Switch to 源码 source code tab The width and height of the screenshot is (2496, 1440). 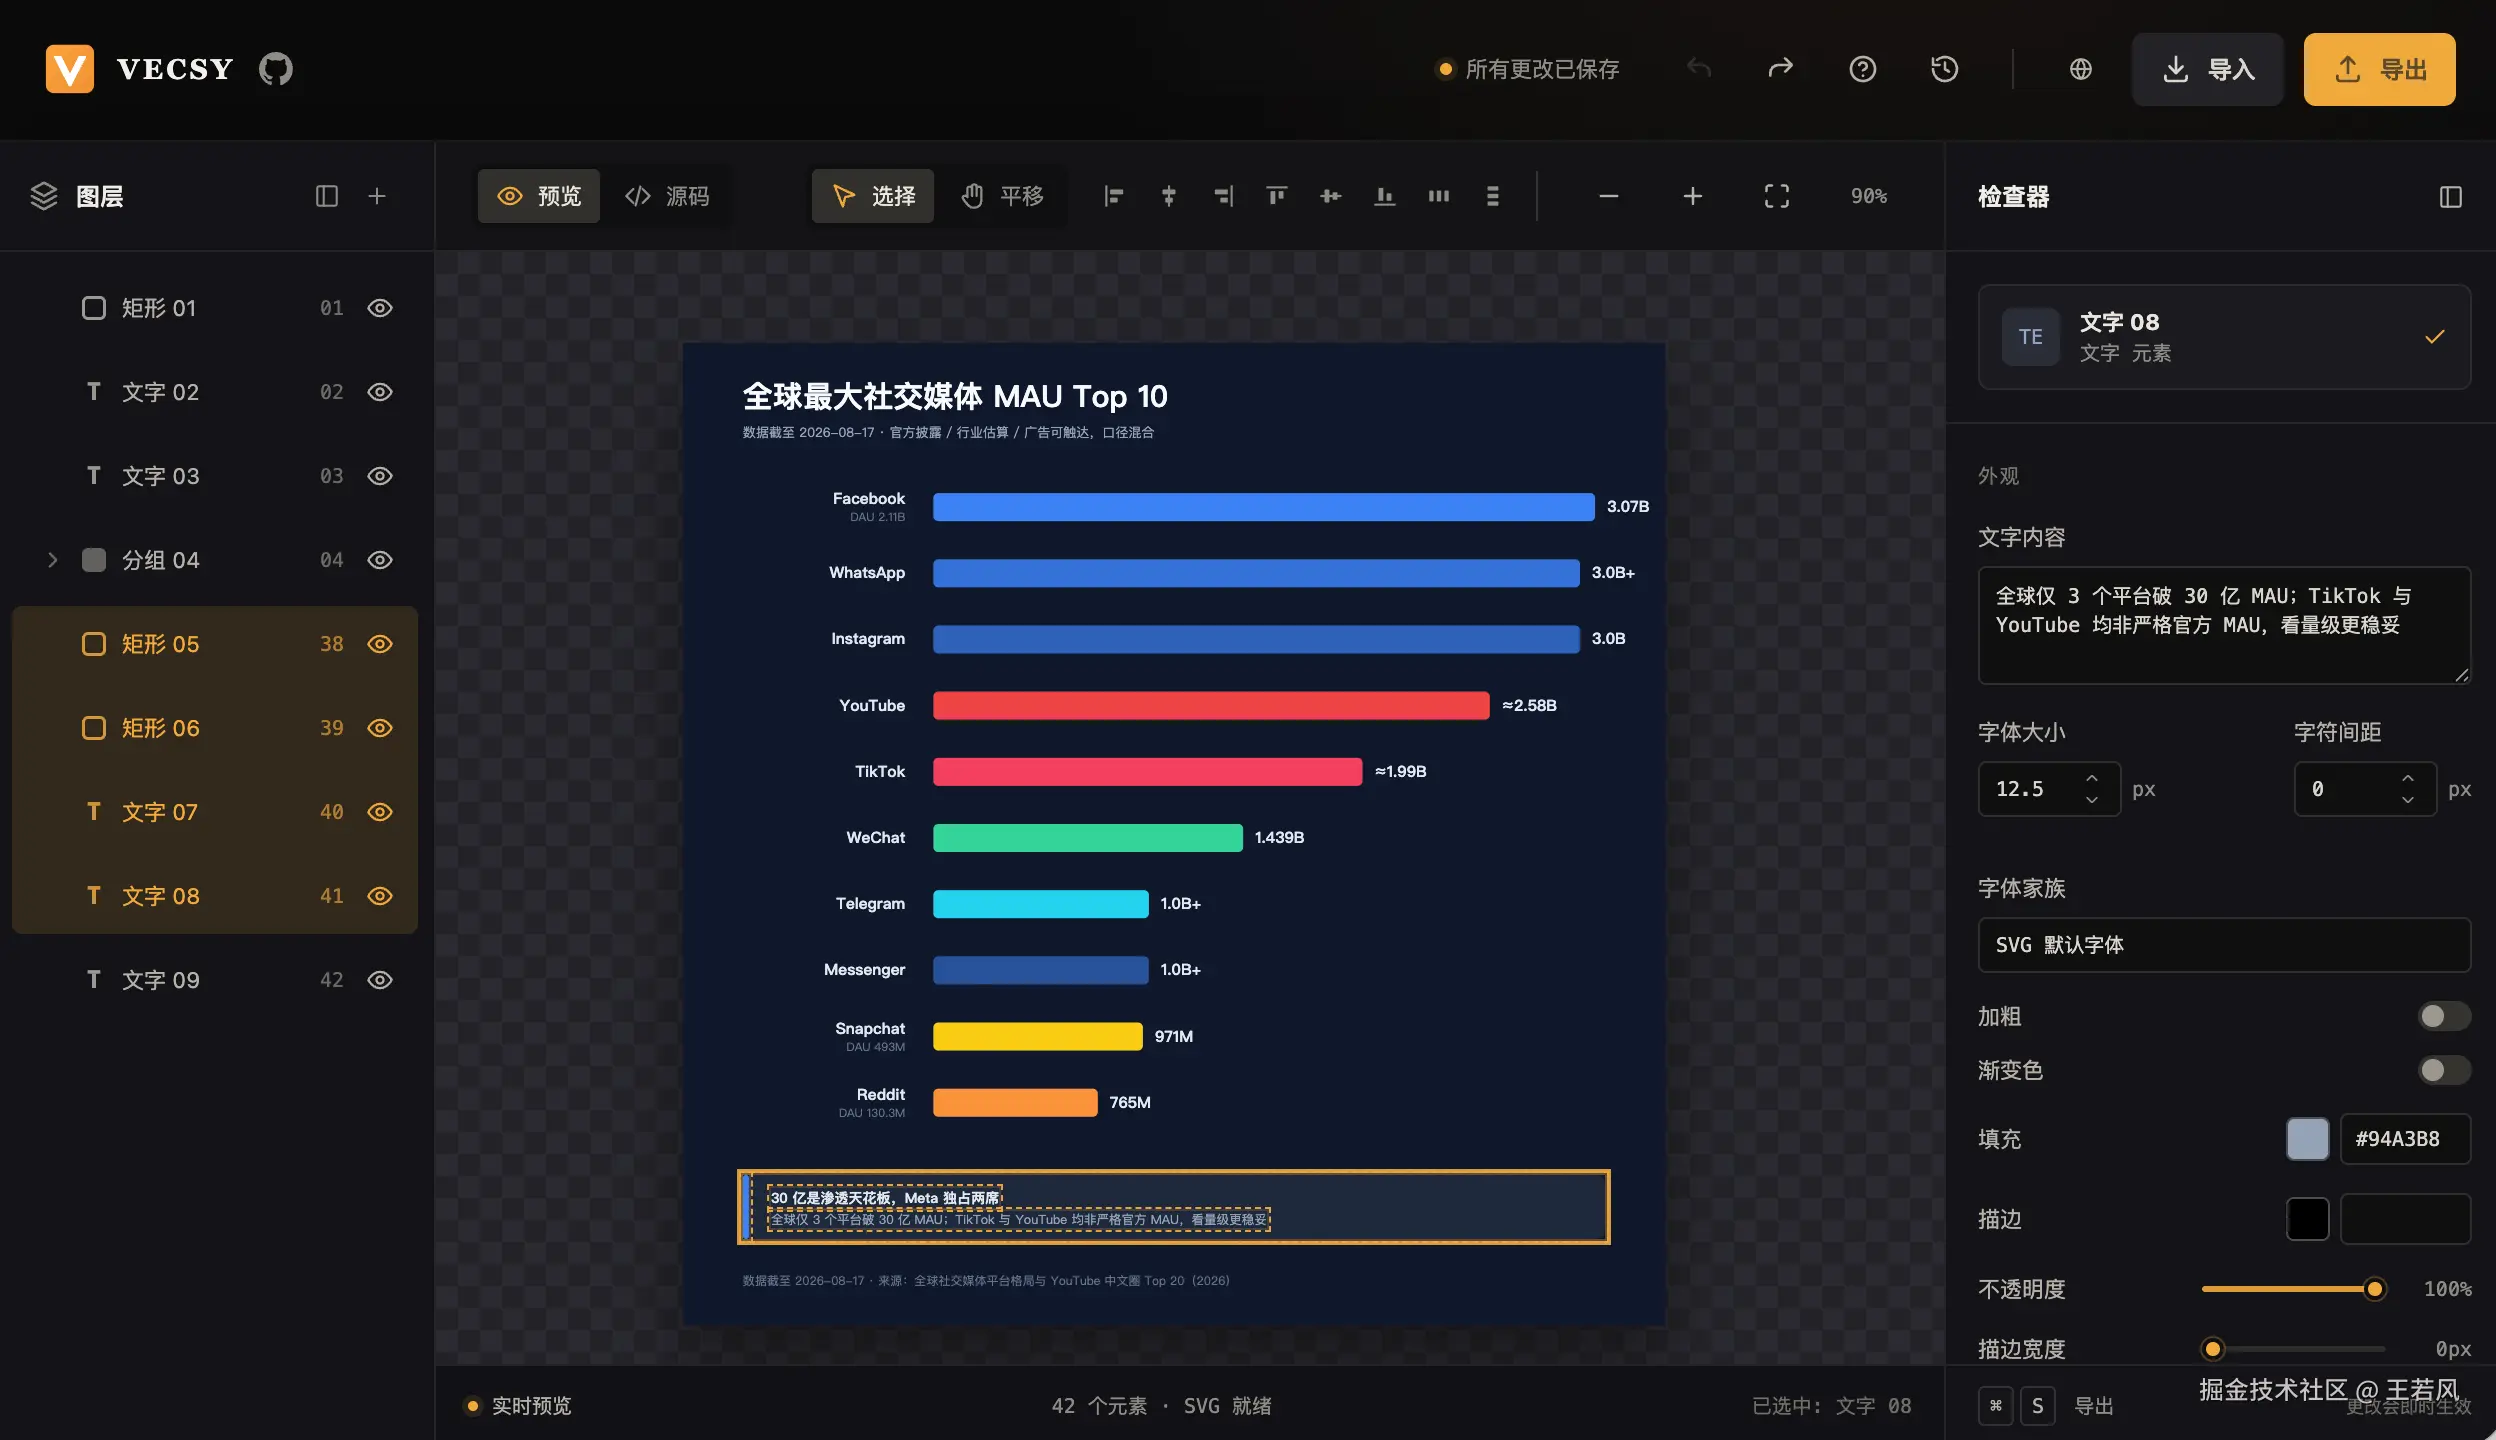[667, 196]
